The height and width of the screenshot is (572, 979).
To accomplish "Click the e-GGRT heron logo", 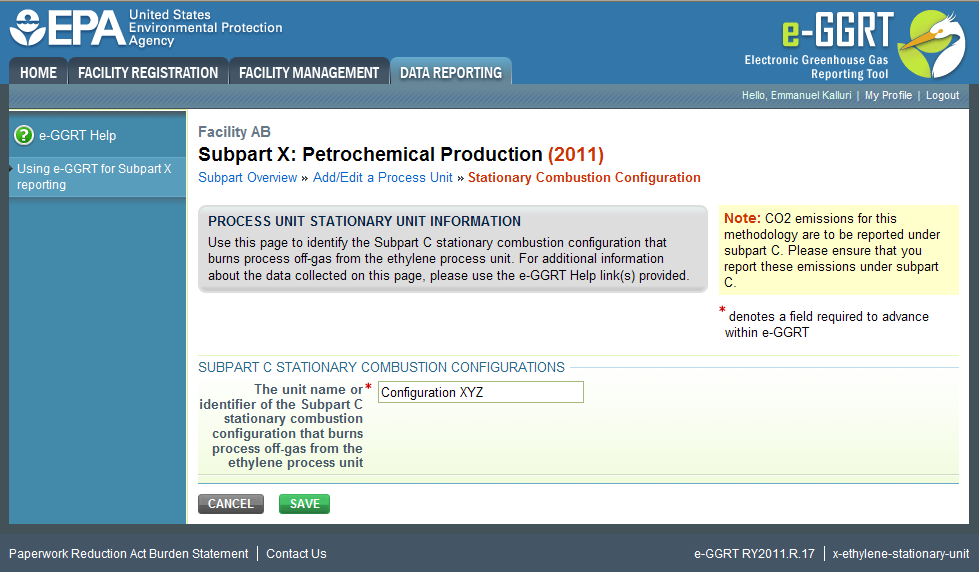I will 932,44.
